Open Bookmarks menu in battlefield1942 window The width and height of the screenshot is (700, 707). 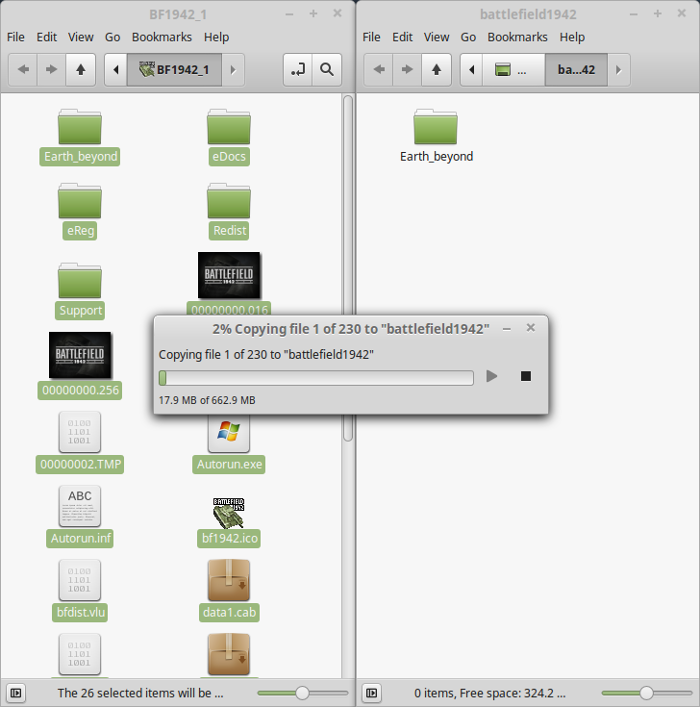click(517, 37)
